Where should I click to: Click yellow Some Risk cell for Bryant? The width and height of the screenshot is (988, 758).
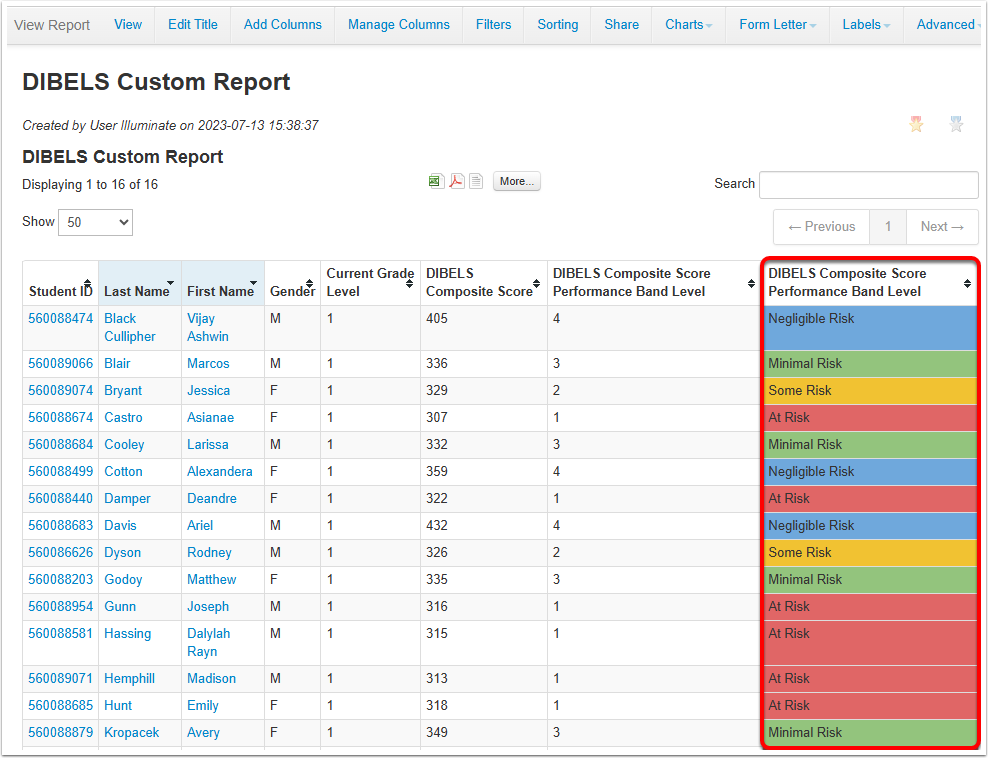(x=870, y=391)
